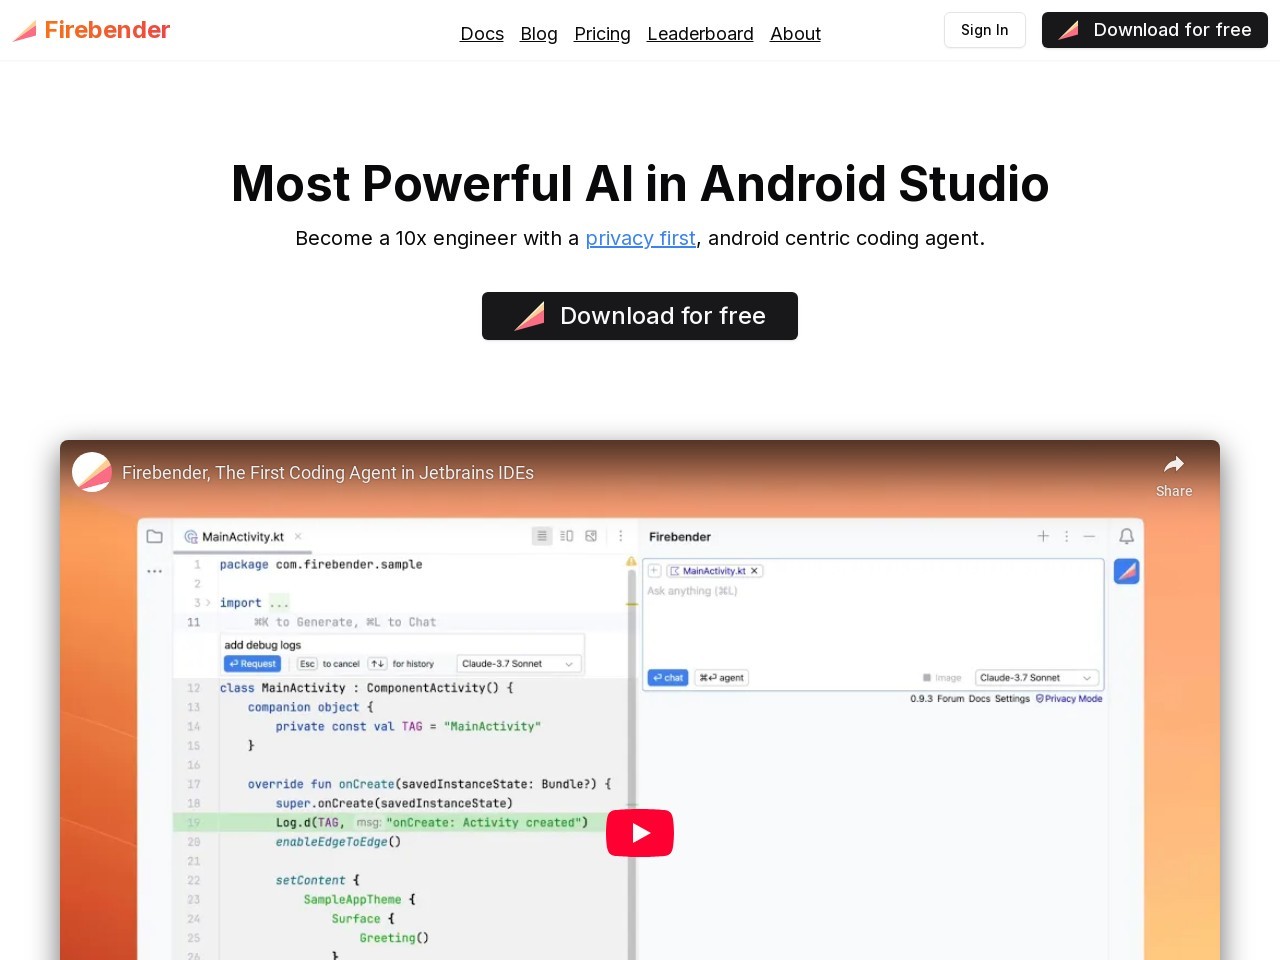
Task: Select the chat mode button
Action: [x=668, y=678]
